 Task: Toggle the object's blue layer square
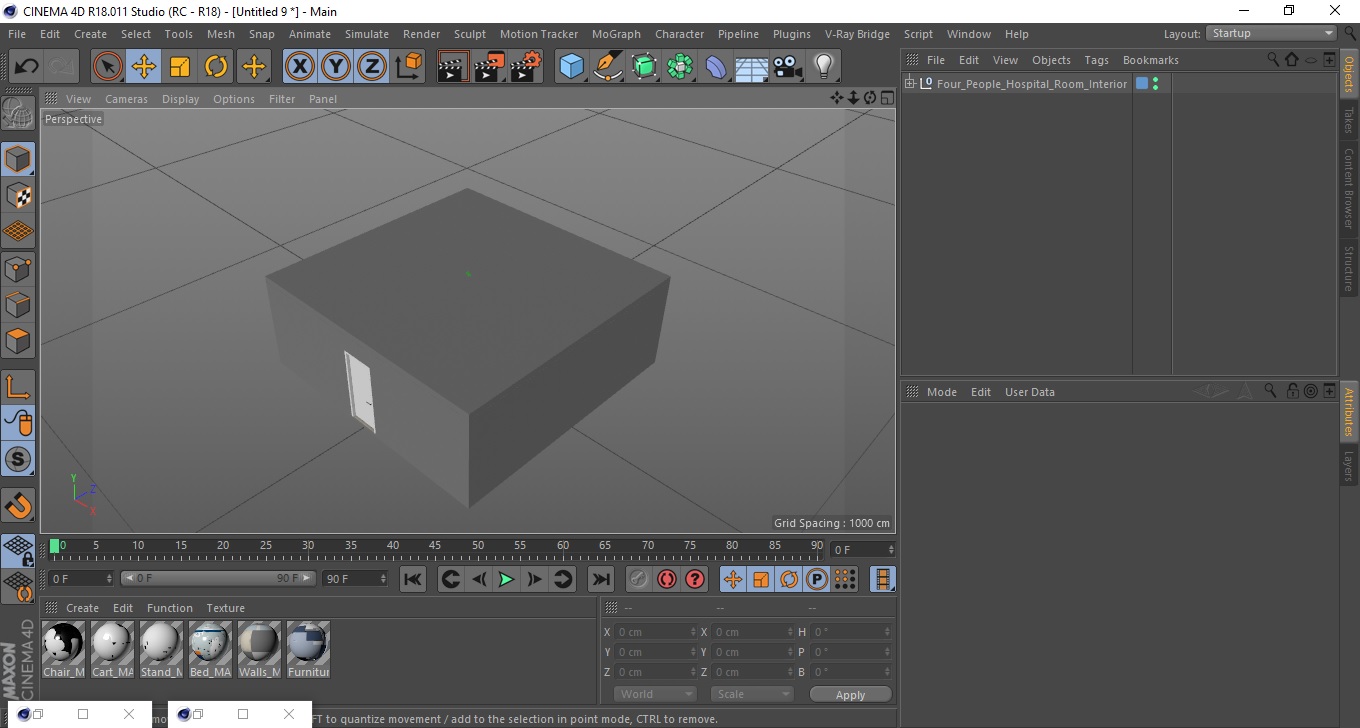click(1142, 83)
